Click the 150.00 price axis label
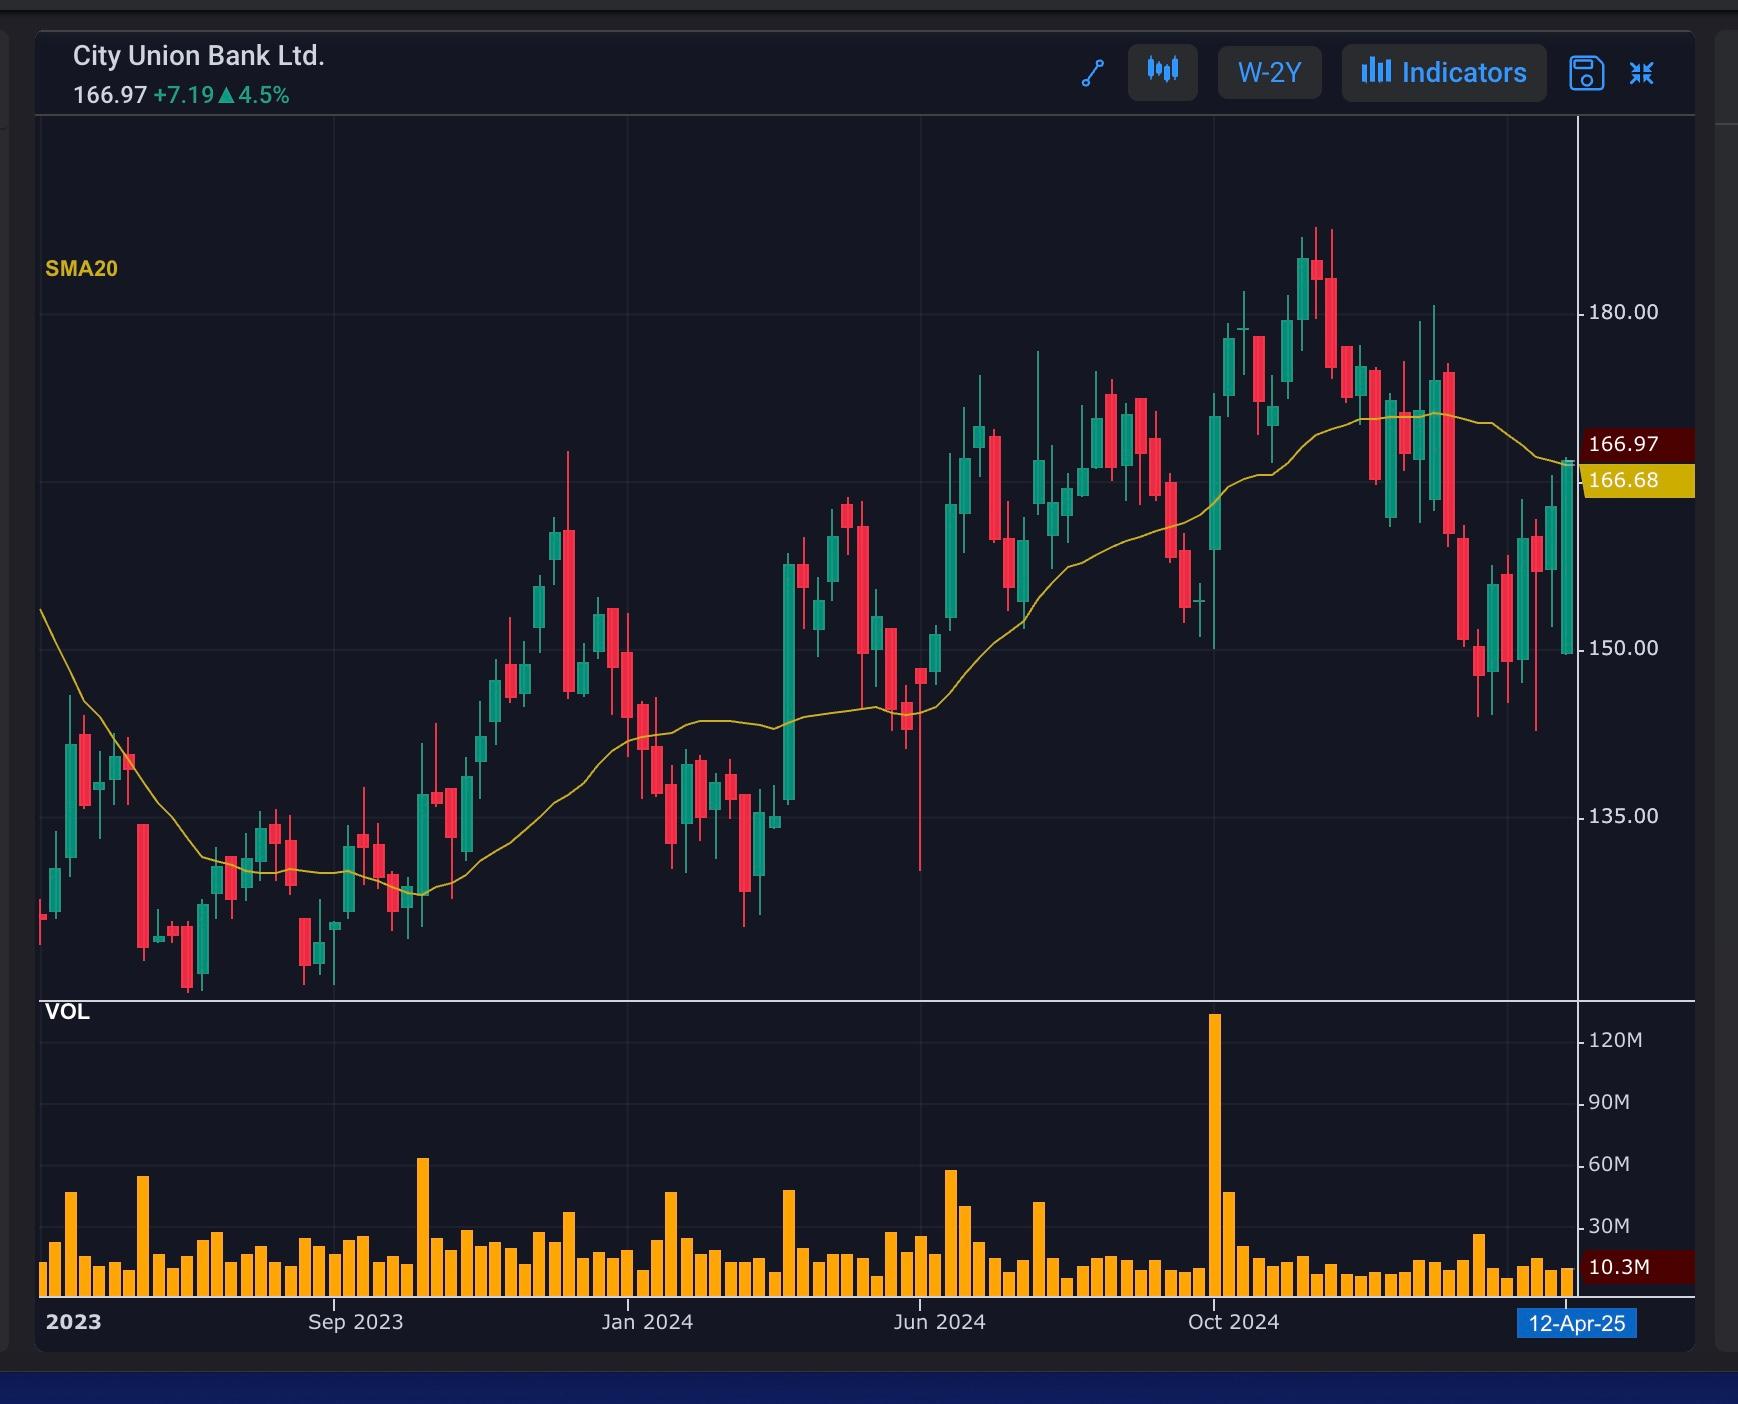Viewport: 1738px width, 1404px height. click(1623, 648)
